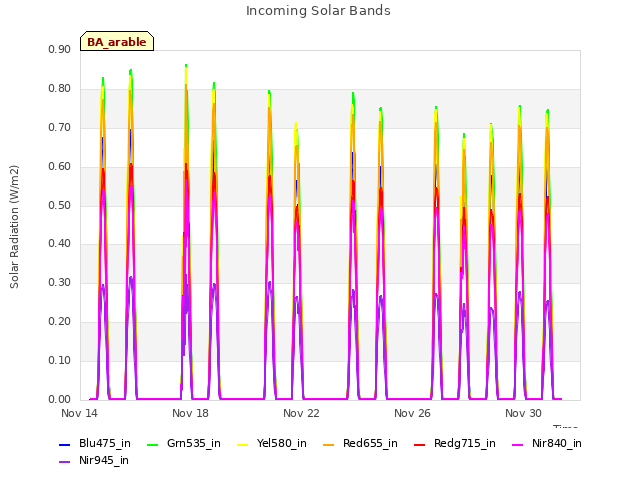Click the 0.70 y-axis tick label
The height and width of the screenshot is (480, 640).
point(60,128)
